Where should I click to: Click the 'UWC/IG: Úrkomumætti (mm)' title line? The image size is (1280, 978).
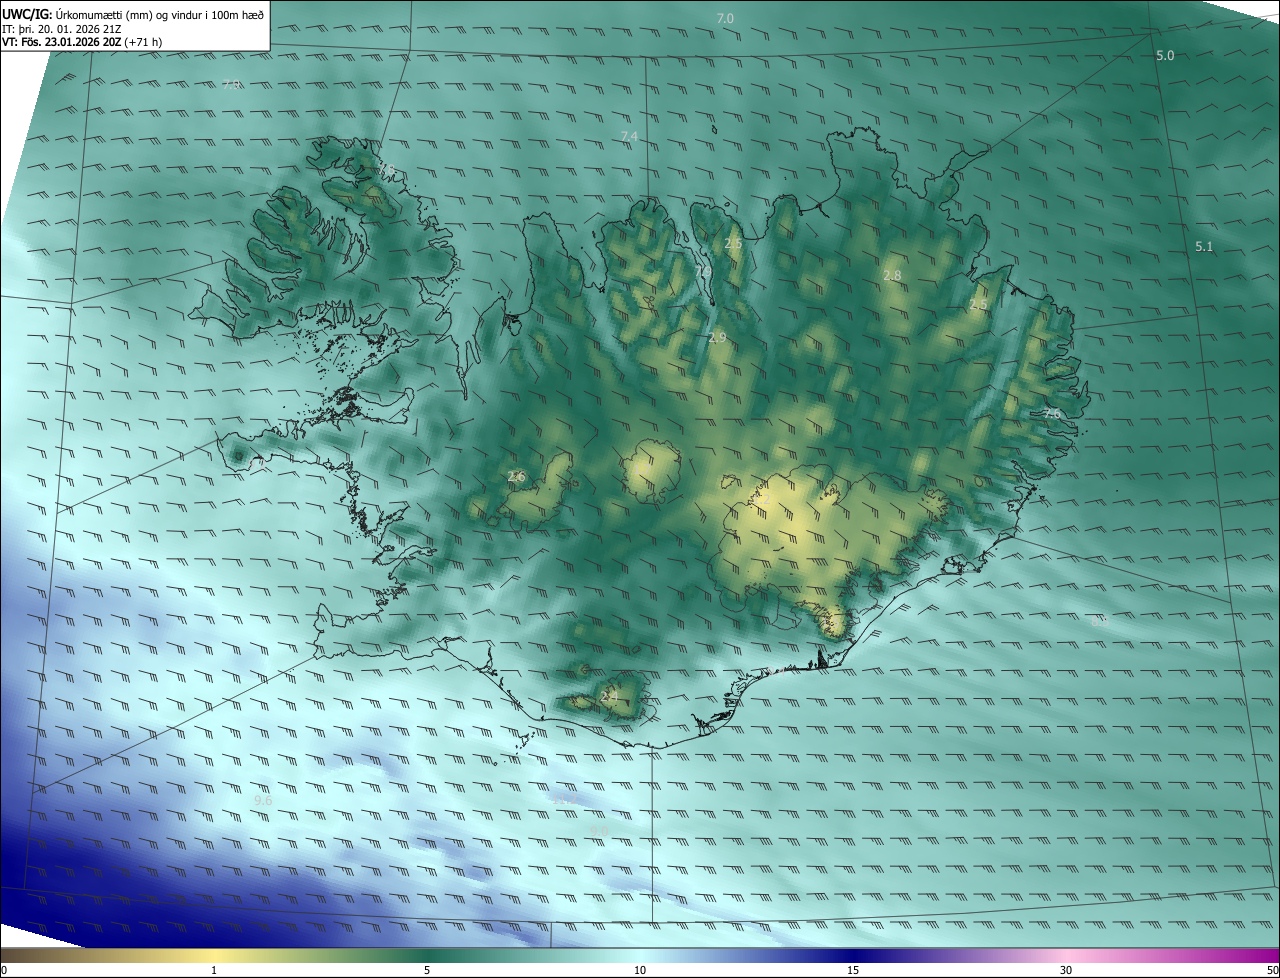[x=133, y=14]
